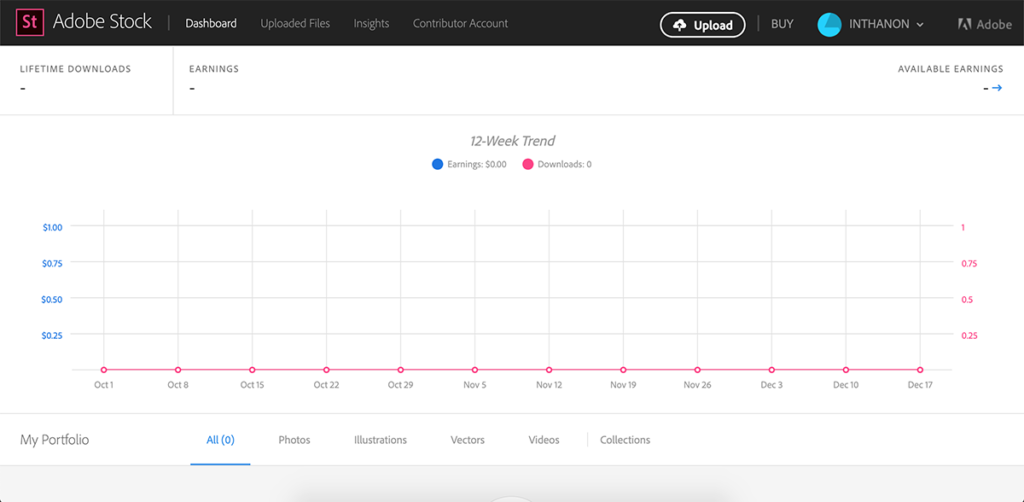Open the Dashboard menu item
The image size is (1024, 502).
(211, 23)
